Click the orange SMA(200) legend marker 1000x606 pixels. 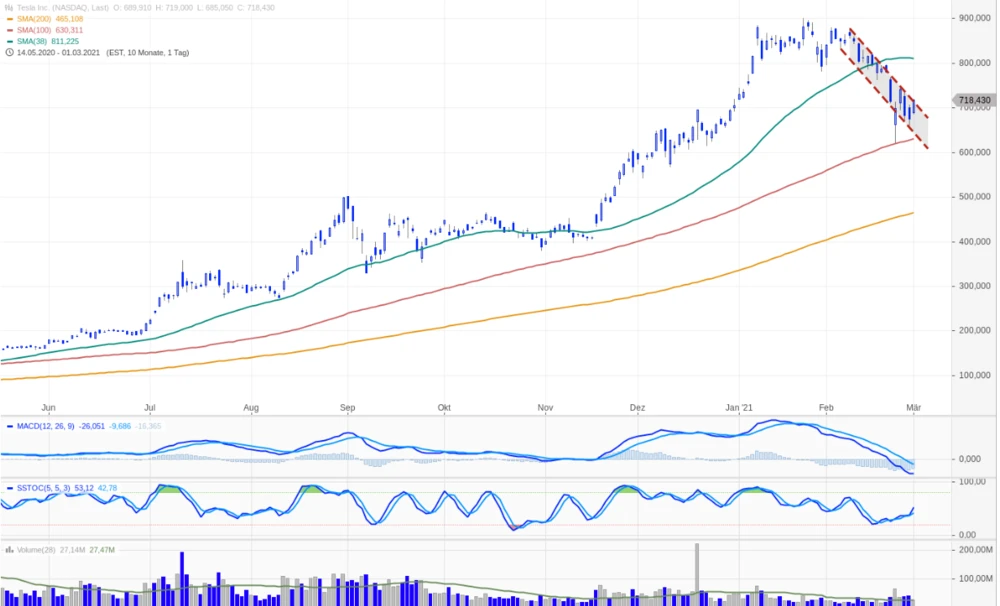click(x=9, y=18)
